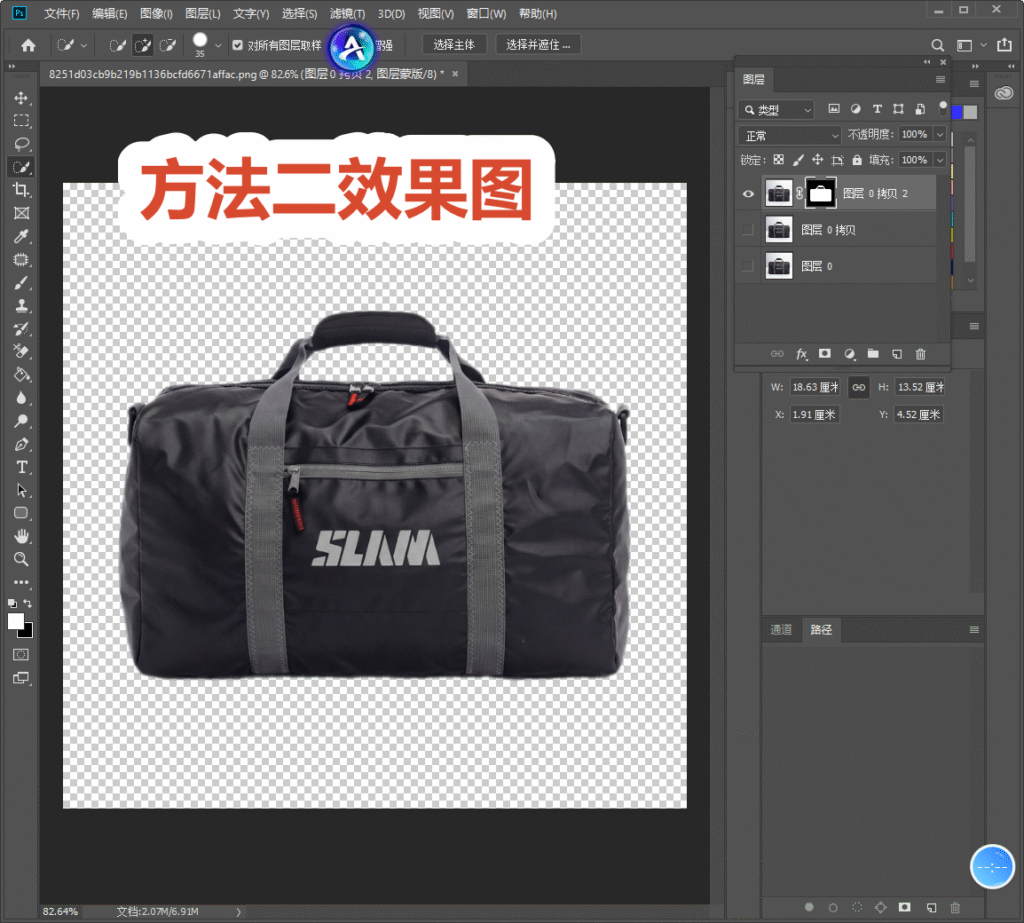Image resolution: width=1024 pixels, height=923 pixels.
Task: Open the layer filter 类型 dropdown
Action: pyautogui.click(x=776, y=110)
